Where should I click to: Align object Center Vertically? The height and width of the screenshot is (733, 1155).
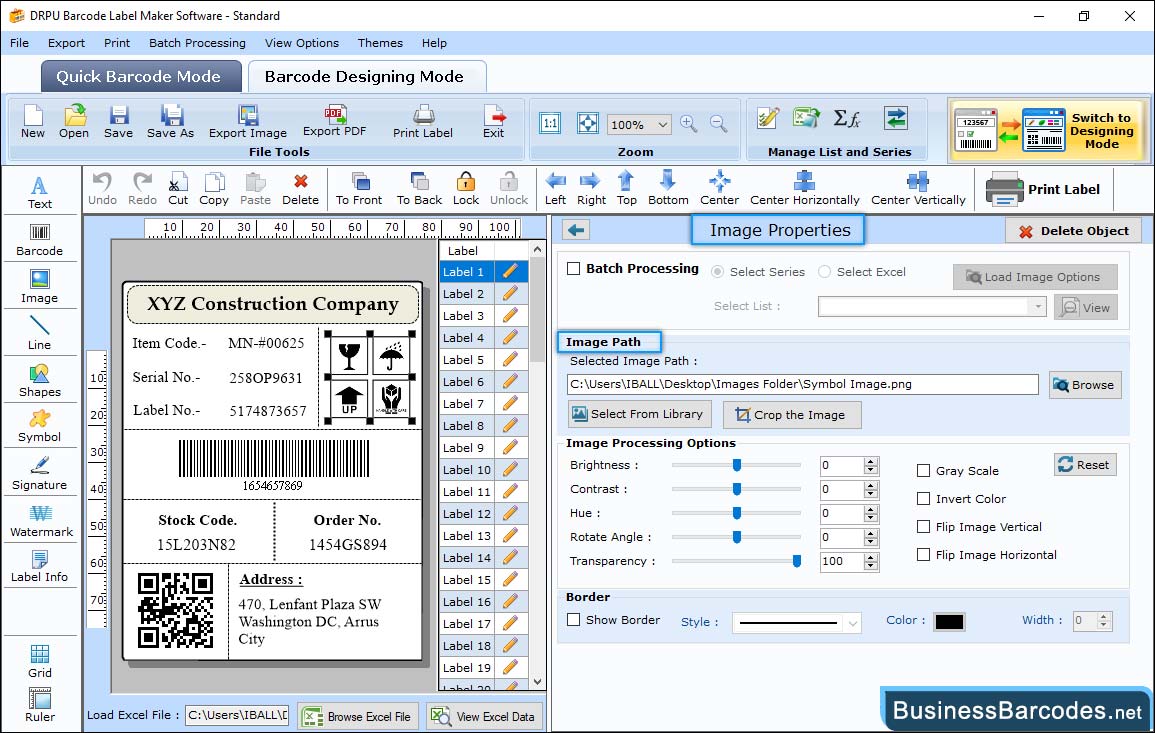918,189
